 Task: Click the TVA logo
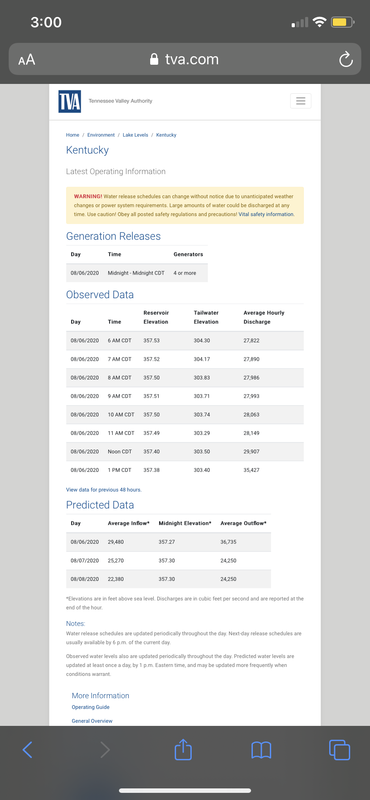click(x=69, y=101)
